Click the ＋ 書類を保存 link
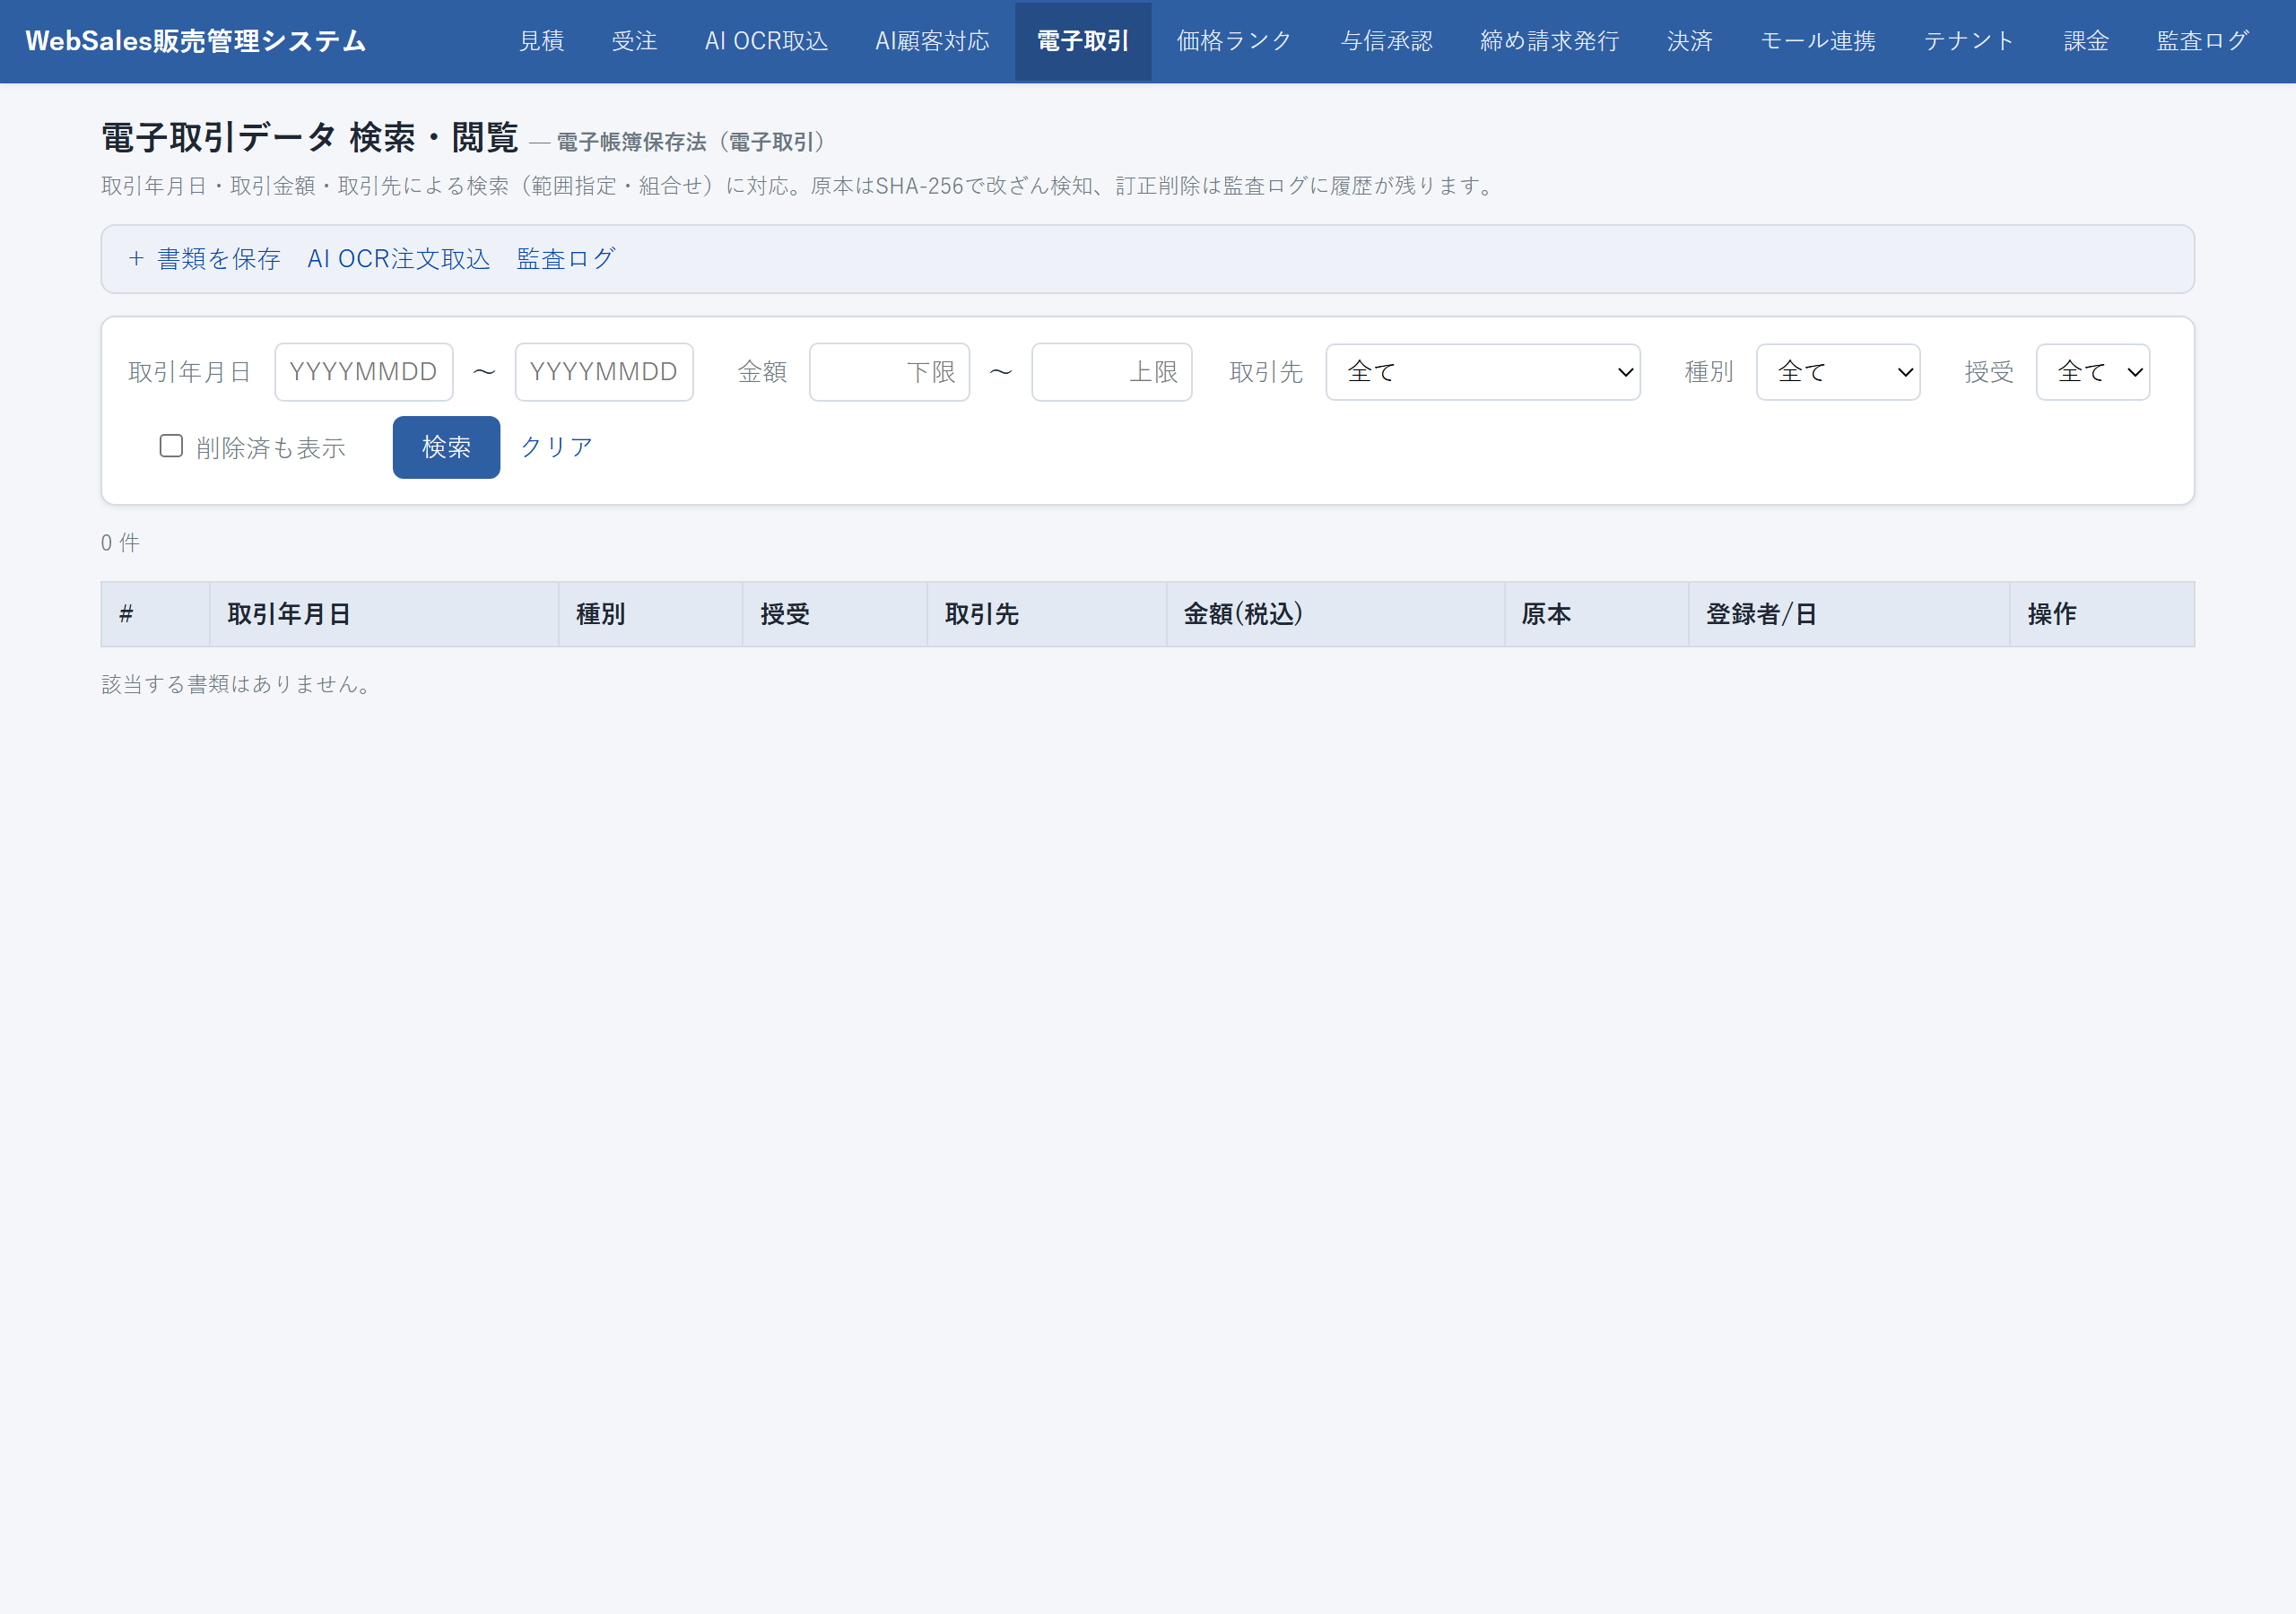Viewport: 2296px width, 1614px height. (204, 259)
